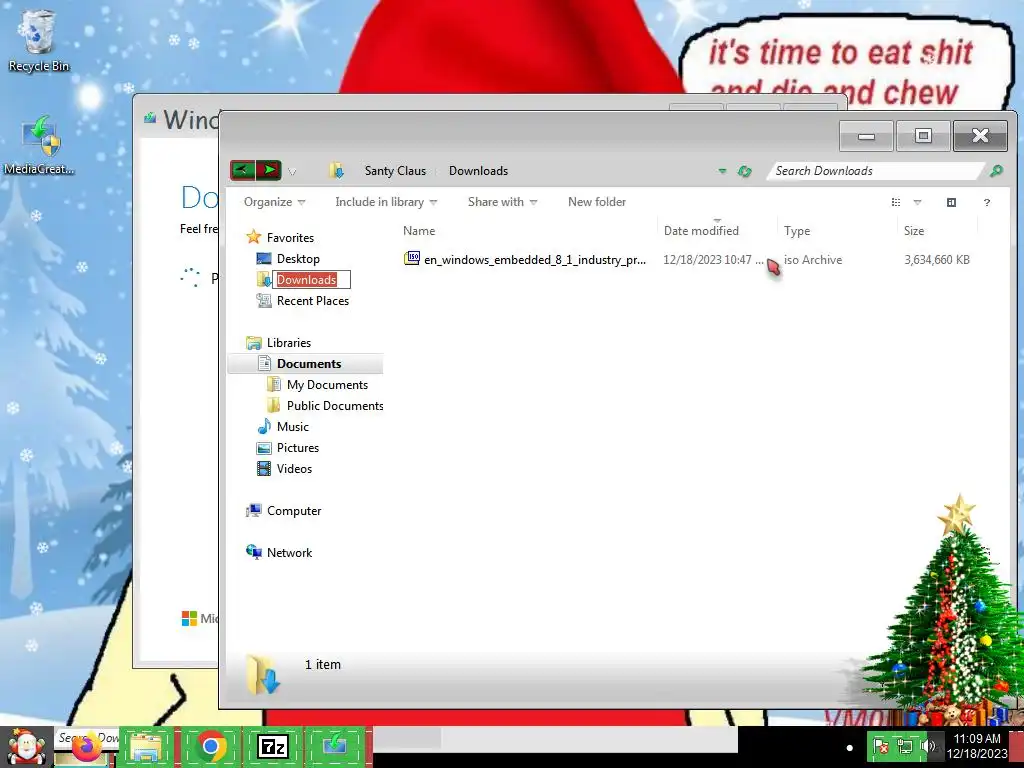Viewport: 1024px width, 768px height.
Task: Minimize the Downloads Explorer window
Action: click(866, 136)
